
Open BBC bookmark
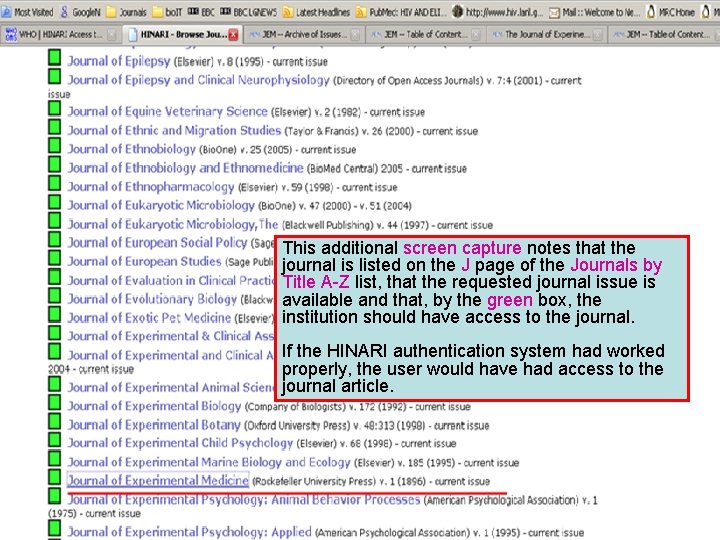pos(201,12)
